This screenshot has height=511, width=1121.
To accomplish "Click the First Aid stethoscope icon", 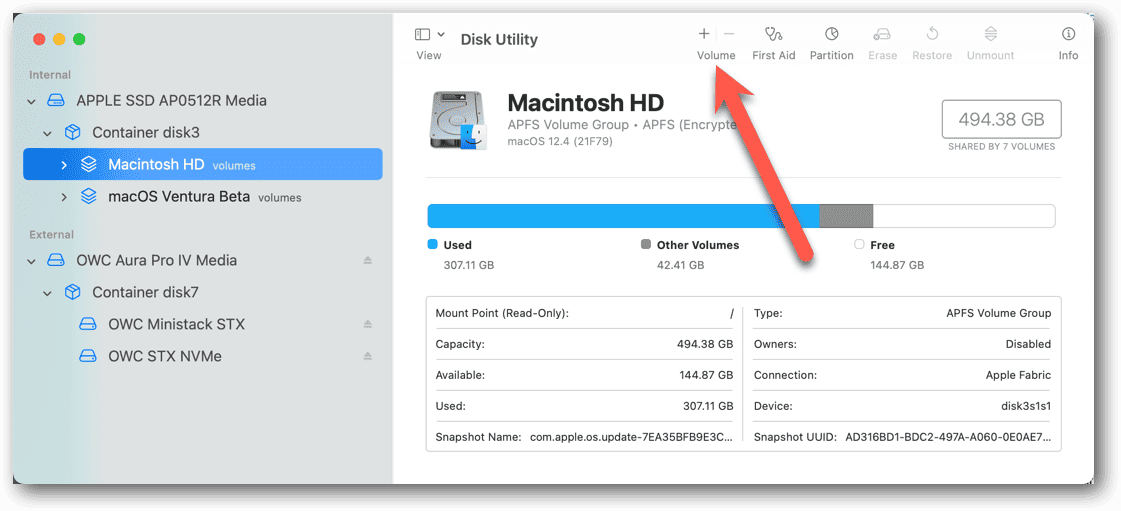I will [773, 35].
